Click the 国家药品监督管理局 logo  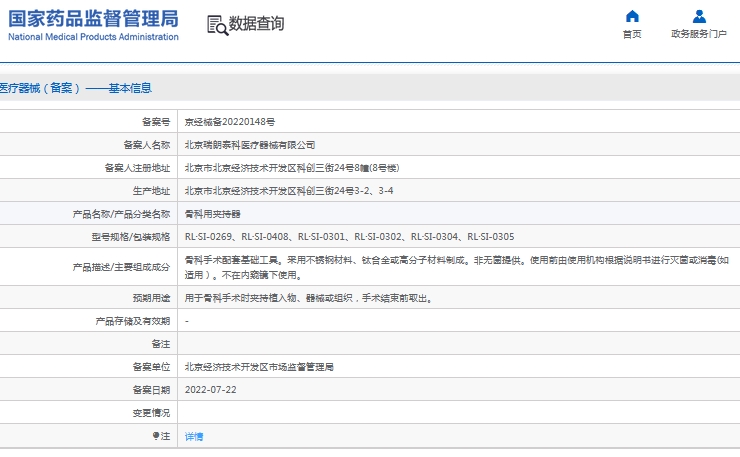click(x=93, y=18)
